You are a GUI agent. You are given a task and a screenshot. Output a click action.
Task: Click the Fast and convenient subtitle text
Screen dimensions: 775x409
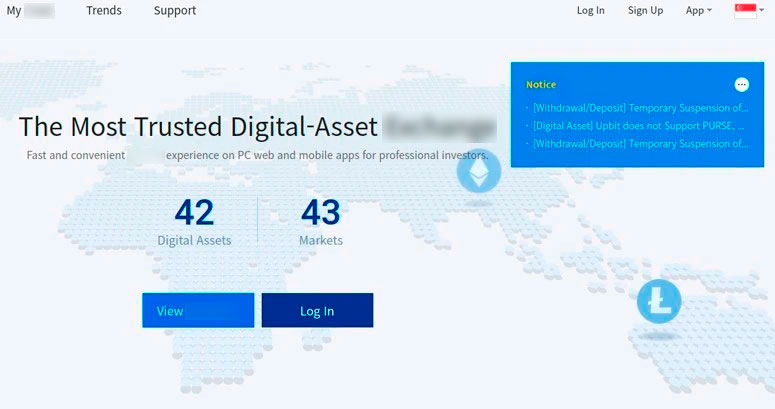[256, 156]
